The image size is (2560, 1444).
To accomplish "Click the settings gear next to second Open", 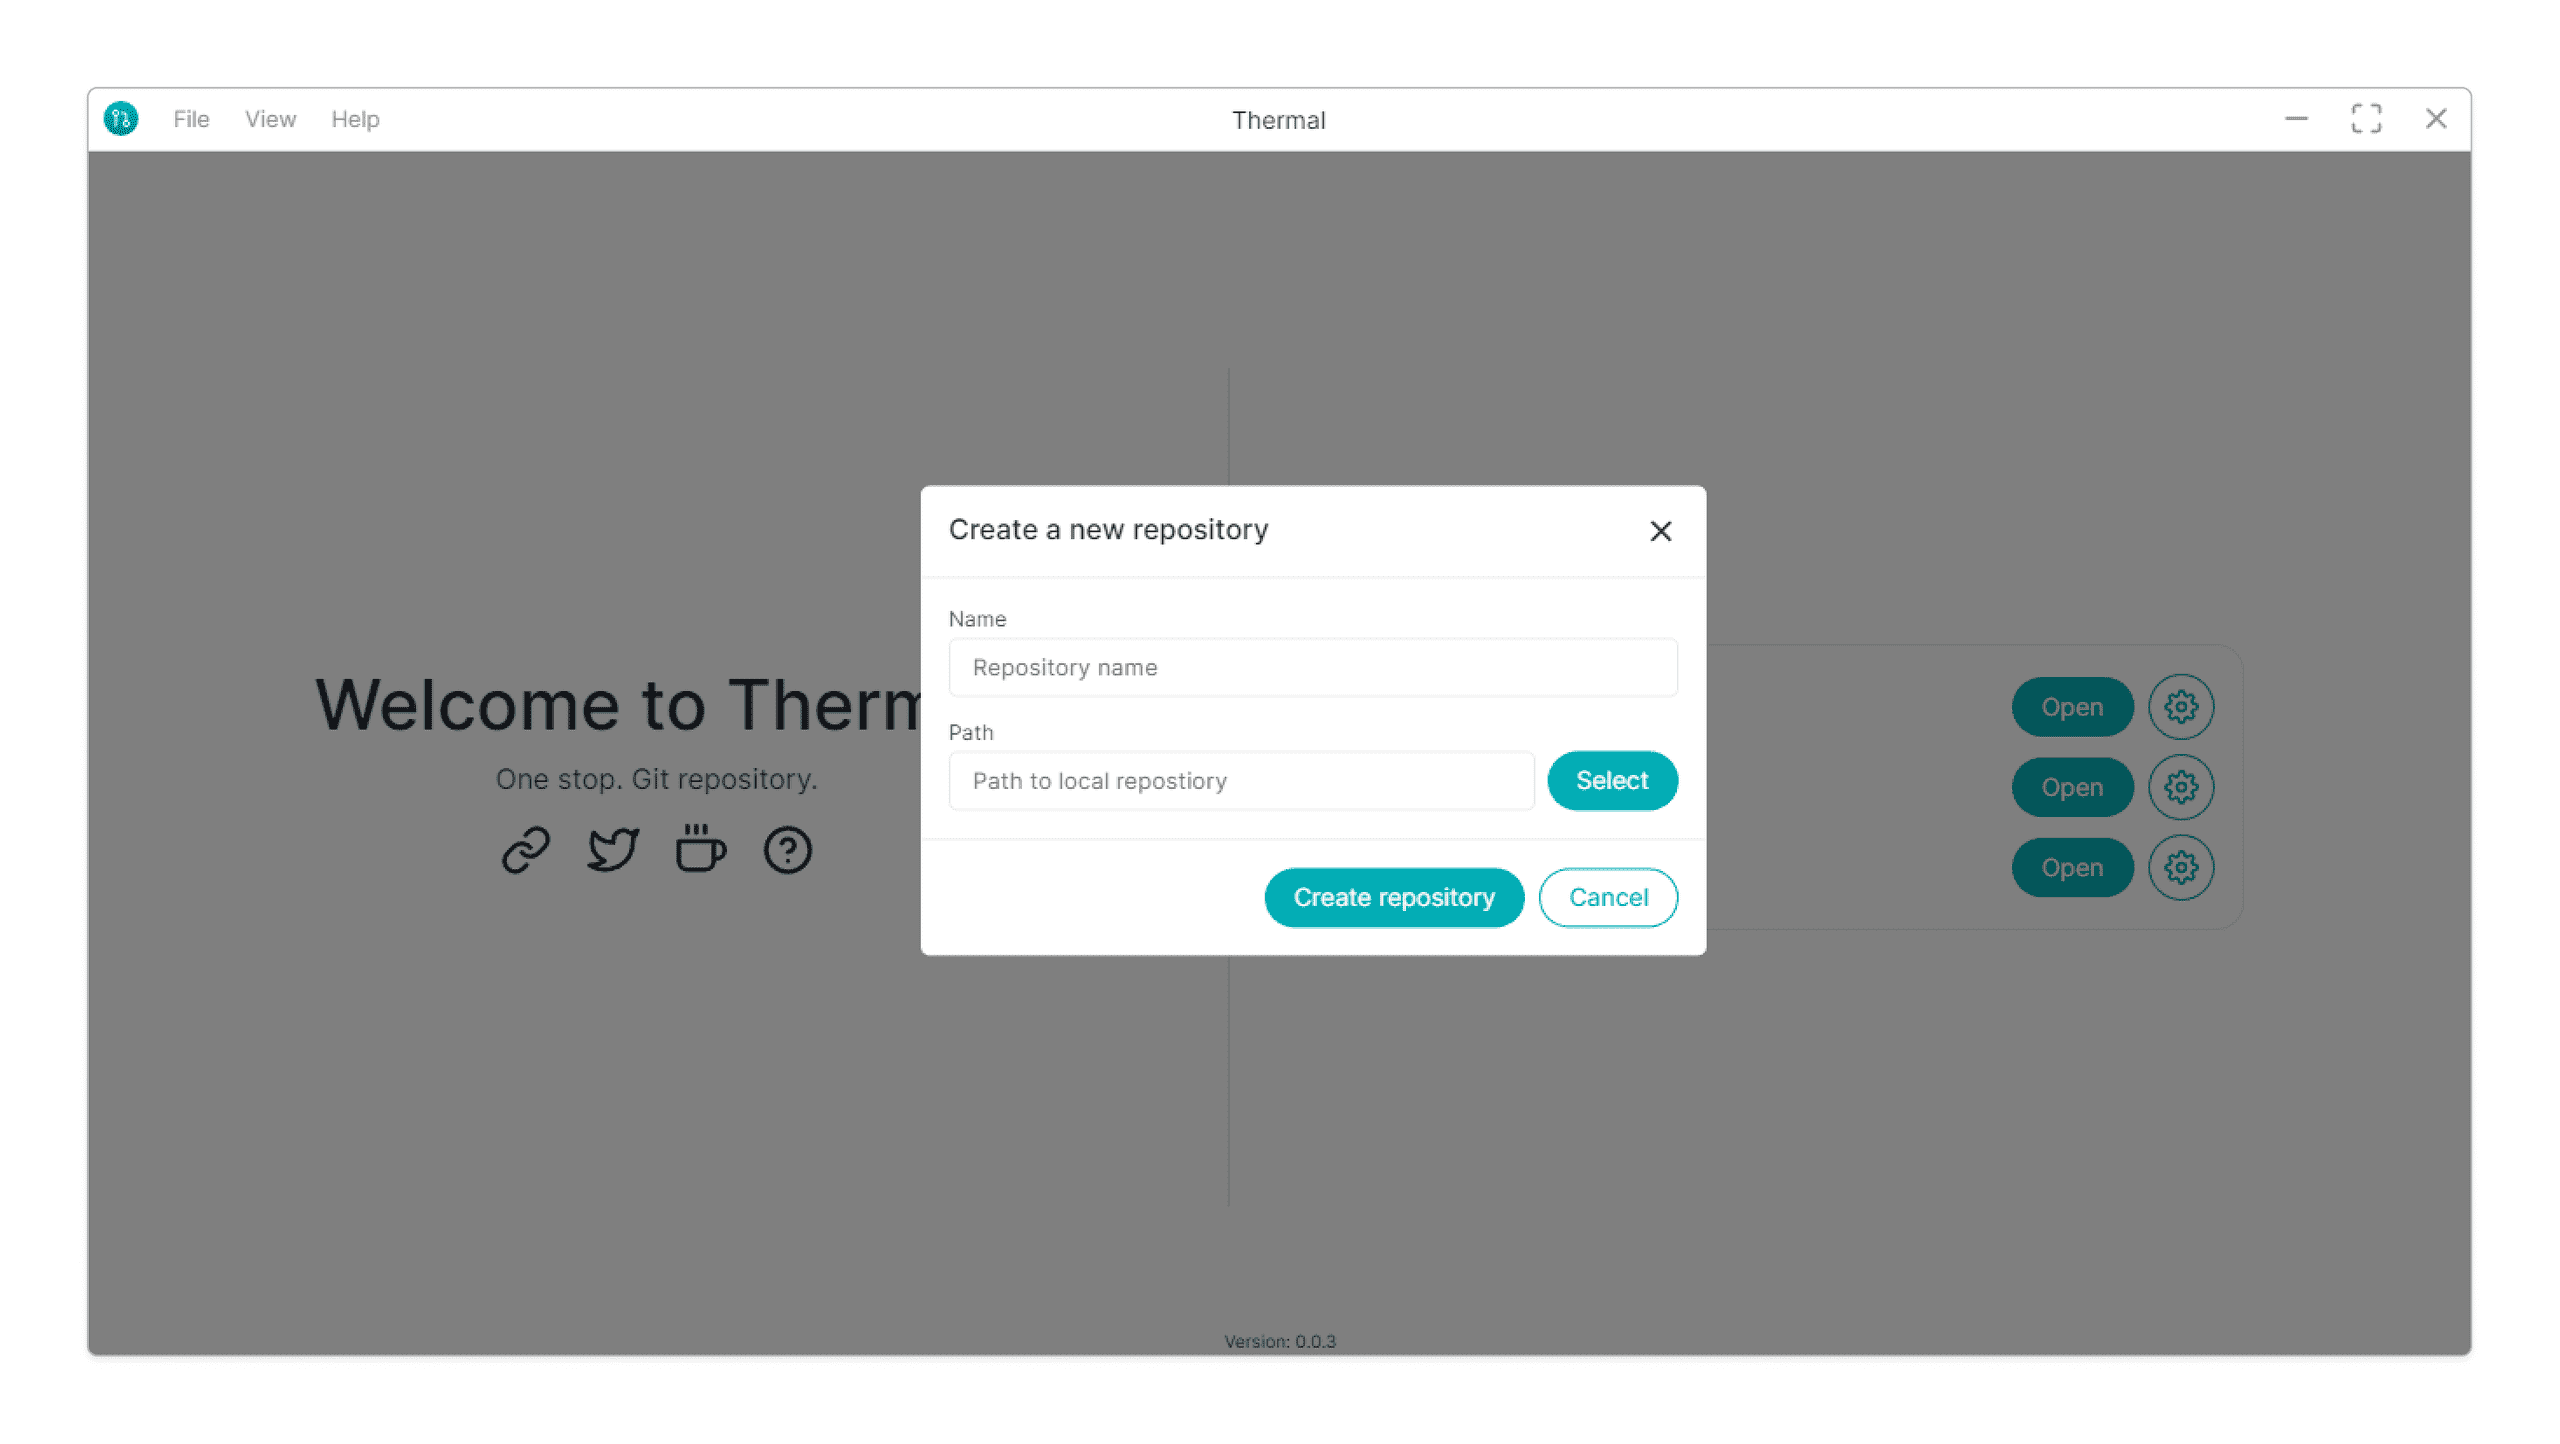I will (2182, 786).
